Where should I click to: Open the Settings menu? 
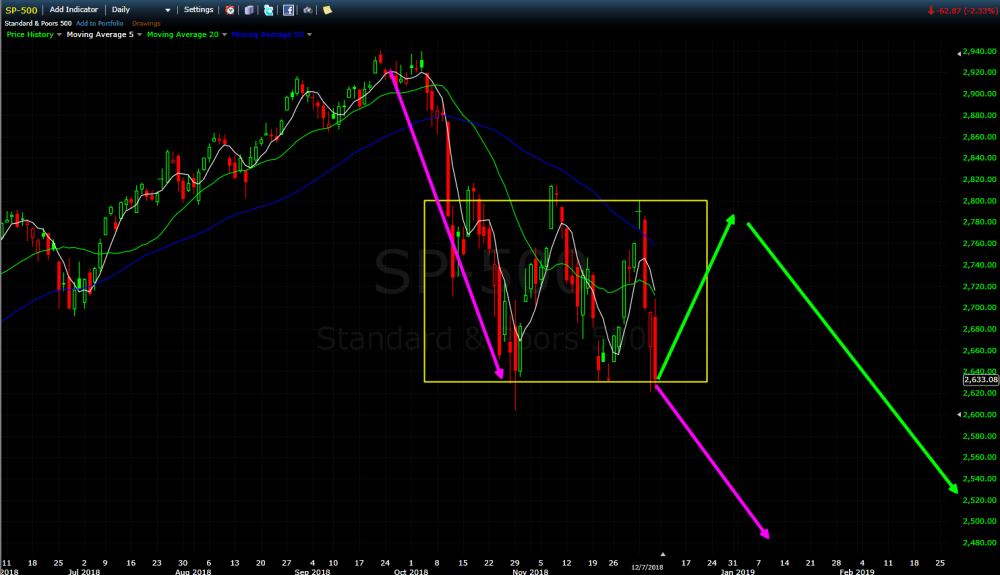(198, 9)
